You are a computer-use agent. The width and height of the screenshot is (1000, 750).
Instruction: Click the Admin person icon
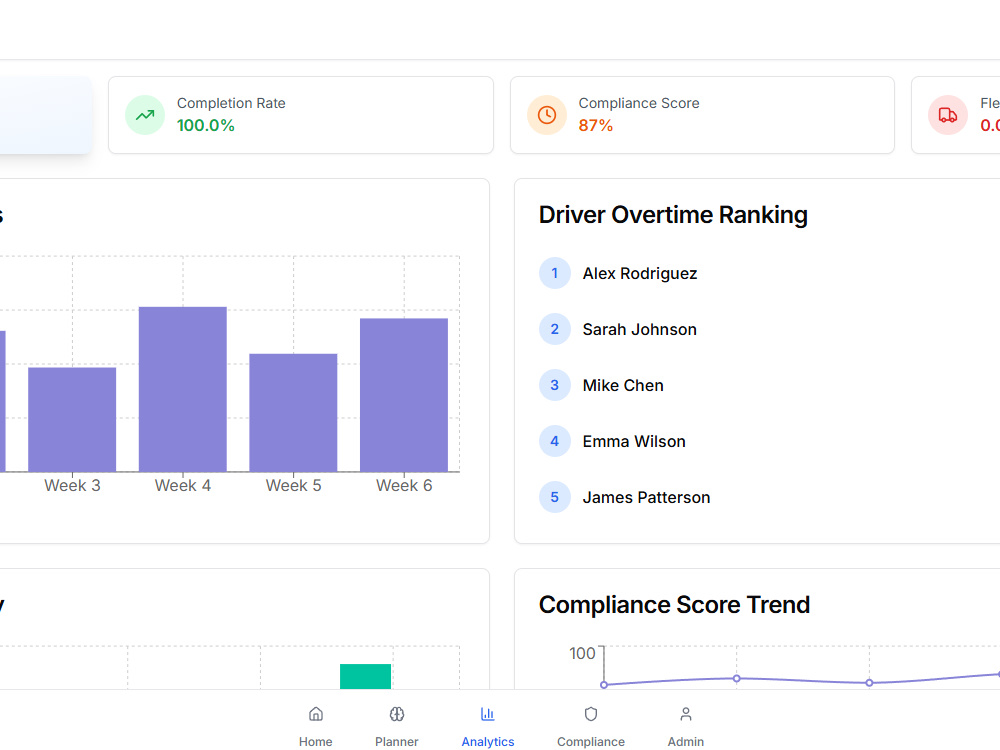tap(686, 714)
